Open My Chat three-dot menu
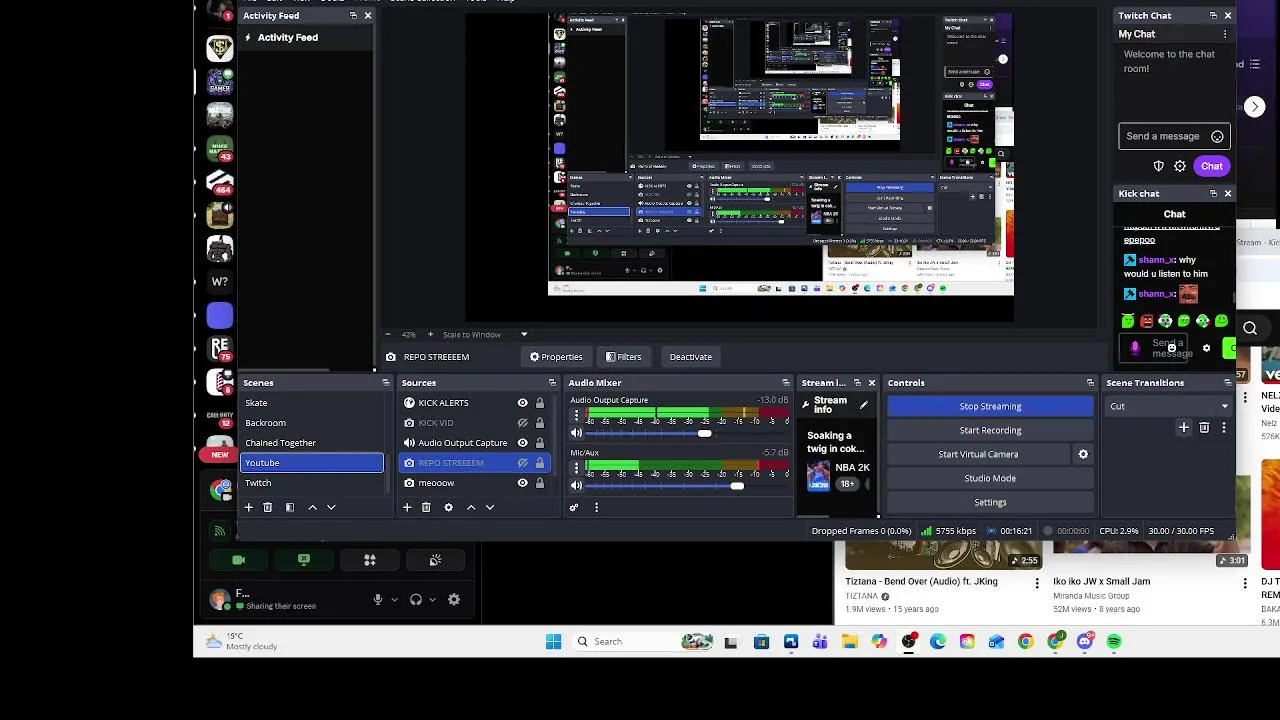Image resolution: width=1280 pixels, height=720 pixels. pyautogui.click(x=1225, y=34)
